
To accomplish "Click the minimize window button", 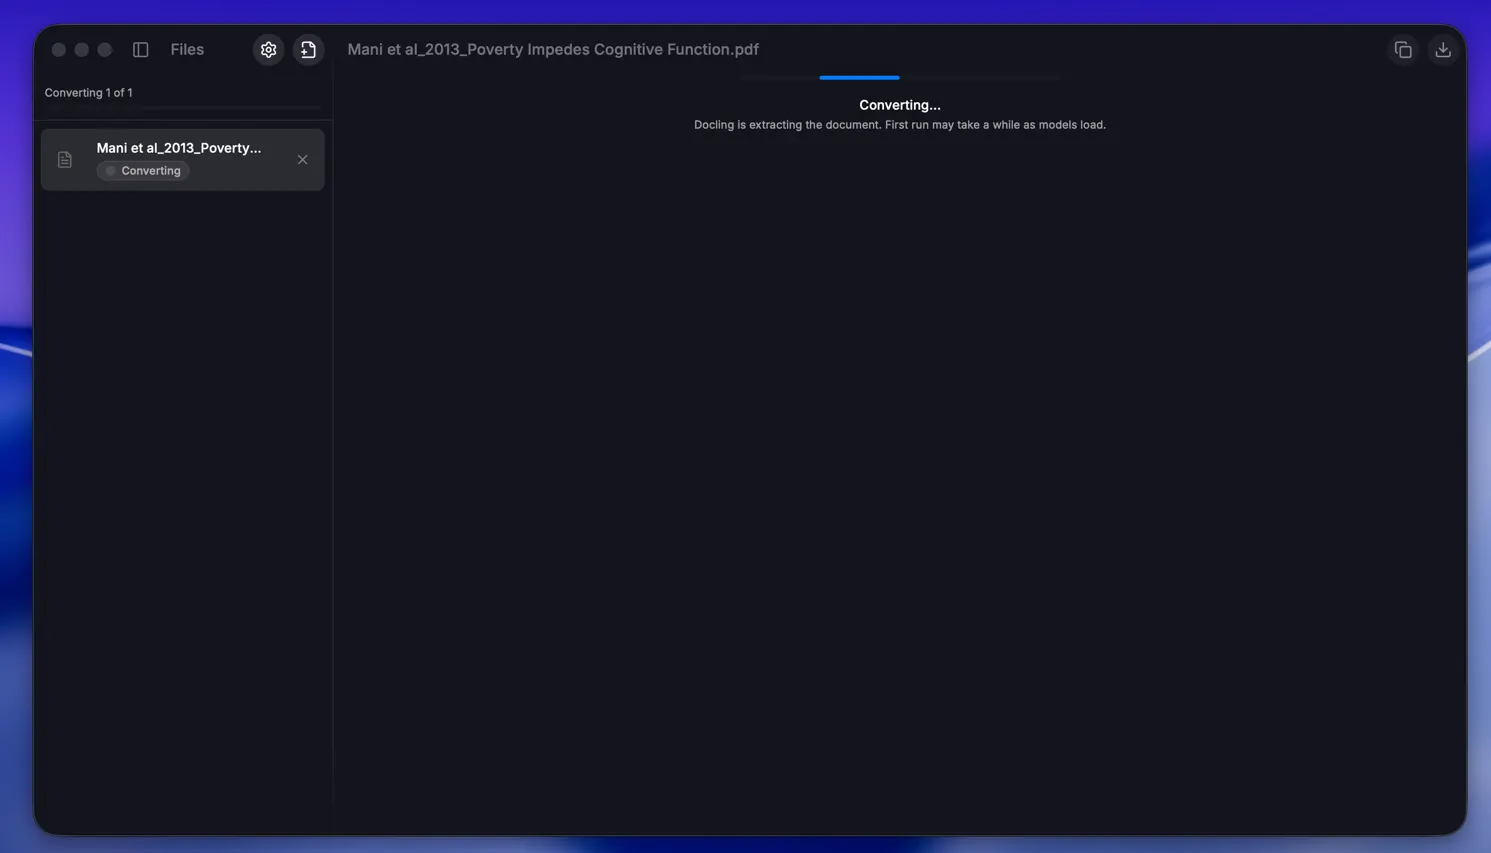I will click(82, 50).
